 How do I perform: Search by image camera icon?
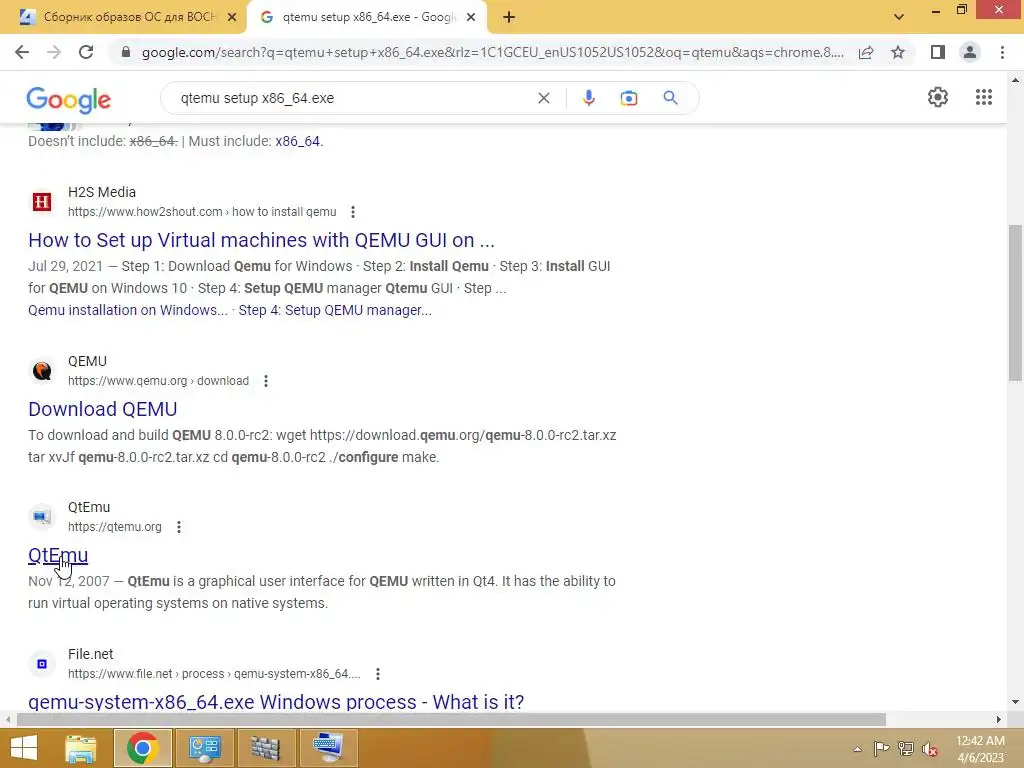click(629, 98)
